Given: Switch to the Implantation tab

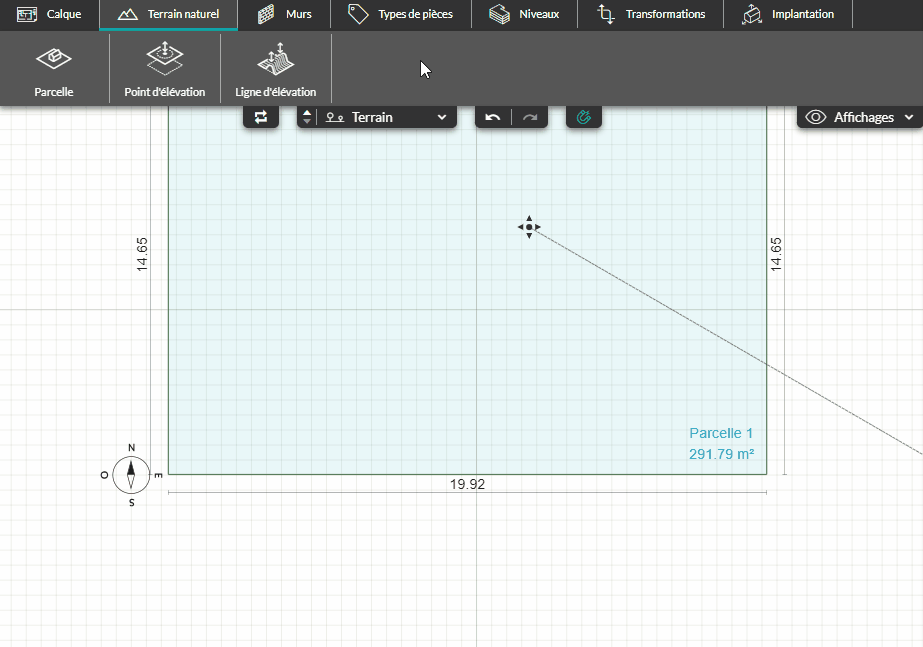Looking at the screenshot, I should pos(788,14).
